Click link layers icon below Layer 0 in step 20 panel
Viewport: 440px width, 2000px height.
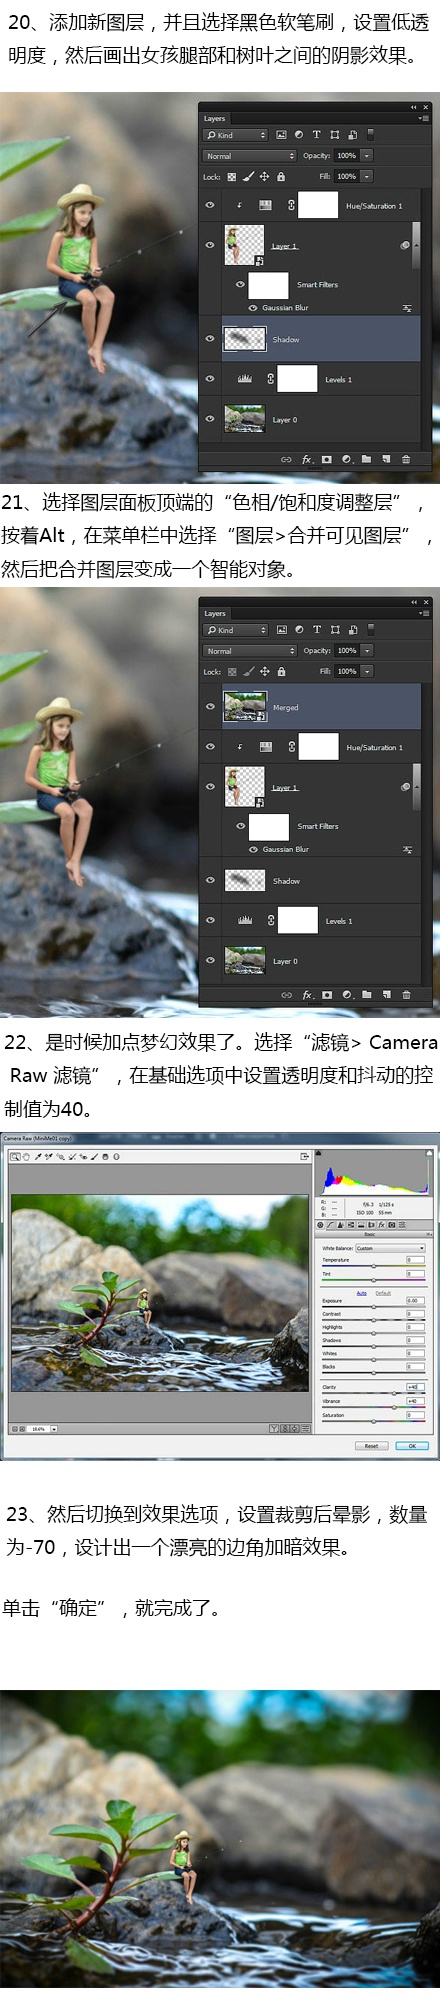click(x=286, y=460)
